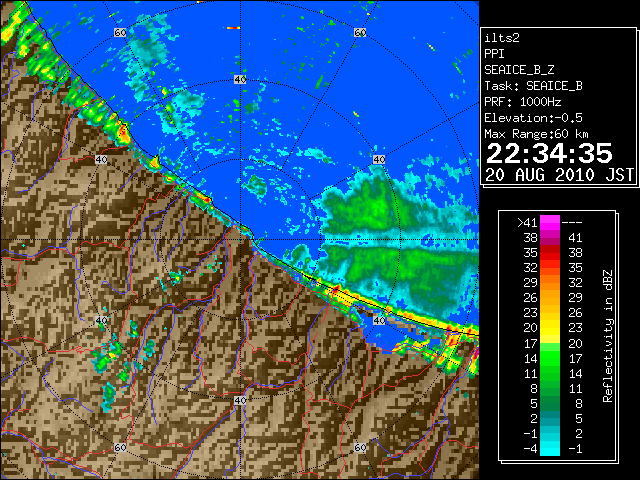
Task: Click the 'ilts2' radar site label
Action: (x=502, y=38)
